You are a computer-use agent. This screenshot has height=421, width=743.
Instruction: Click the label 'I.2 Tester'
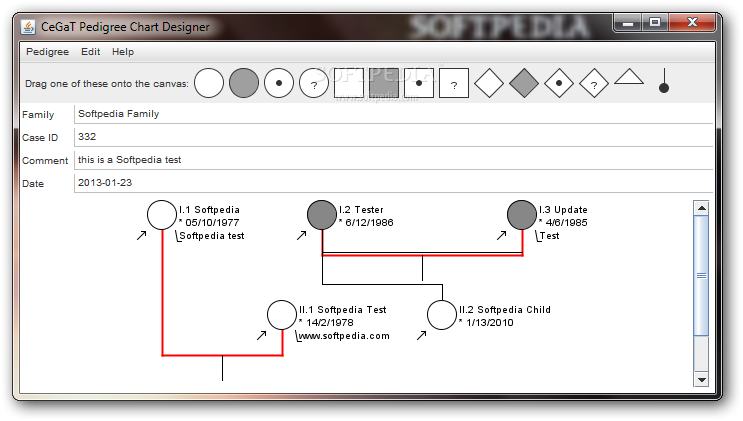(361, 210)
